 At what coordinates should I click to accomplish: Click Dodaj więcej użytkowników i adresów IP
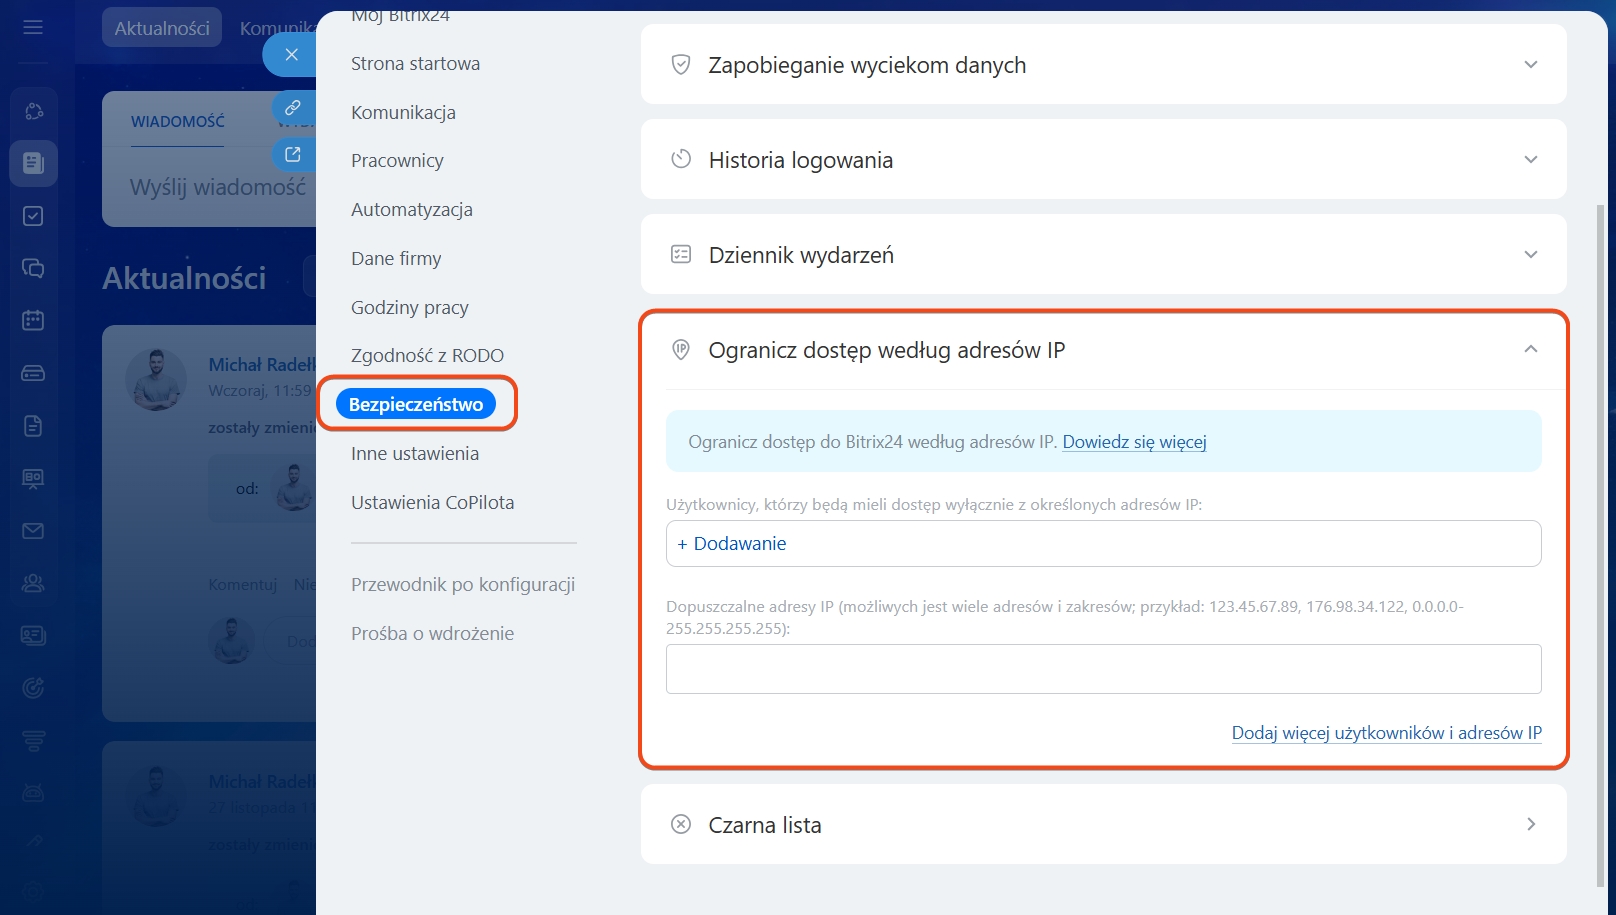coord(1386,733)
